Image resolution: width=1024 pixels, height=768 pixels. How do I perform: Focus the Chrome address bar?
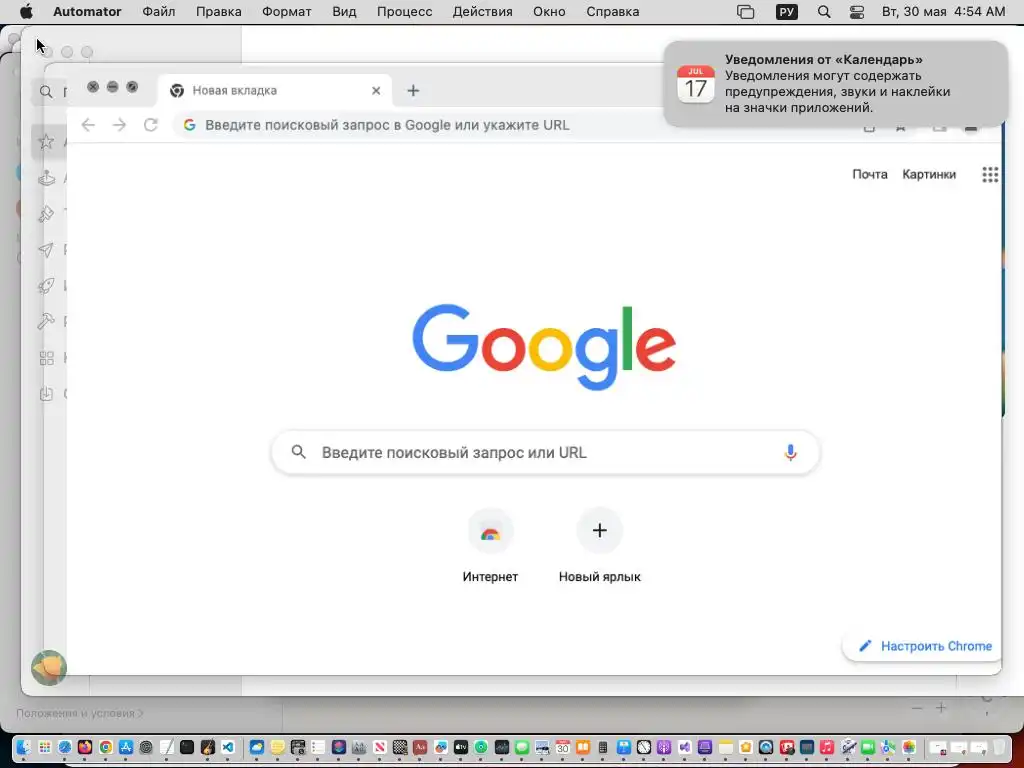pos(418,125)
